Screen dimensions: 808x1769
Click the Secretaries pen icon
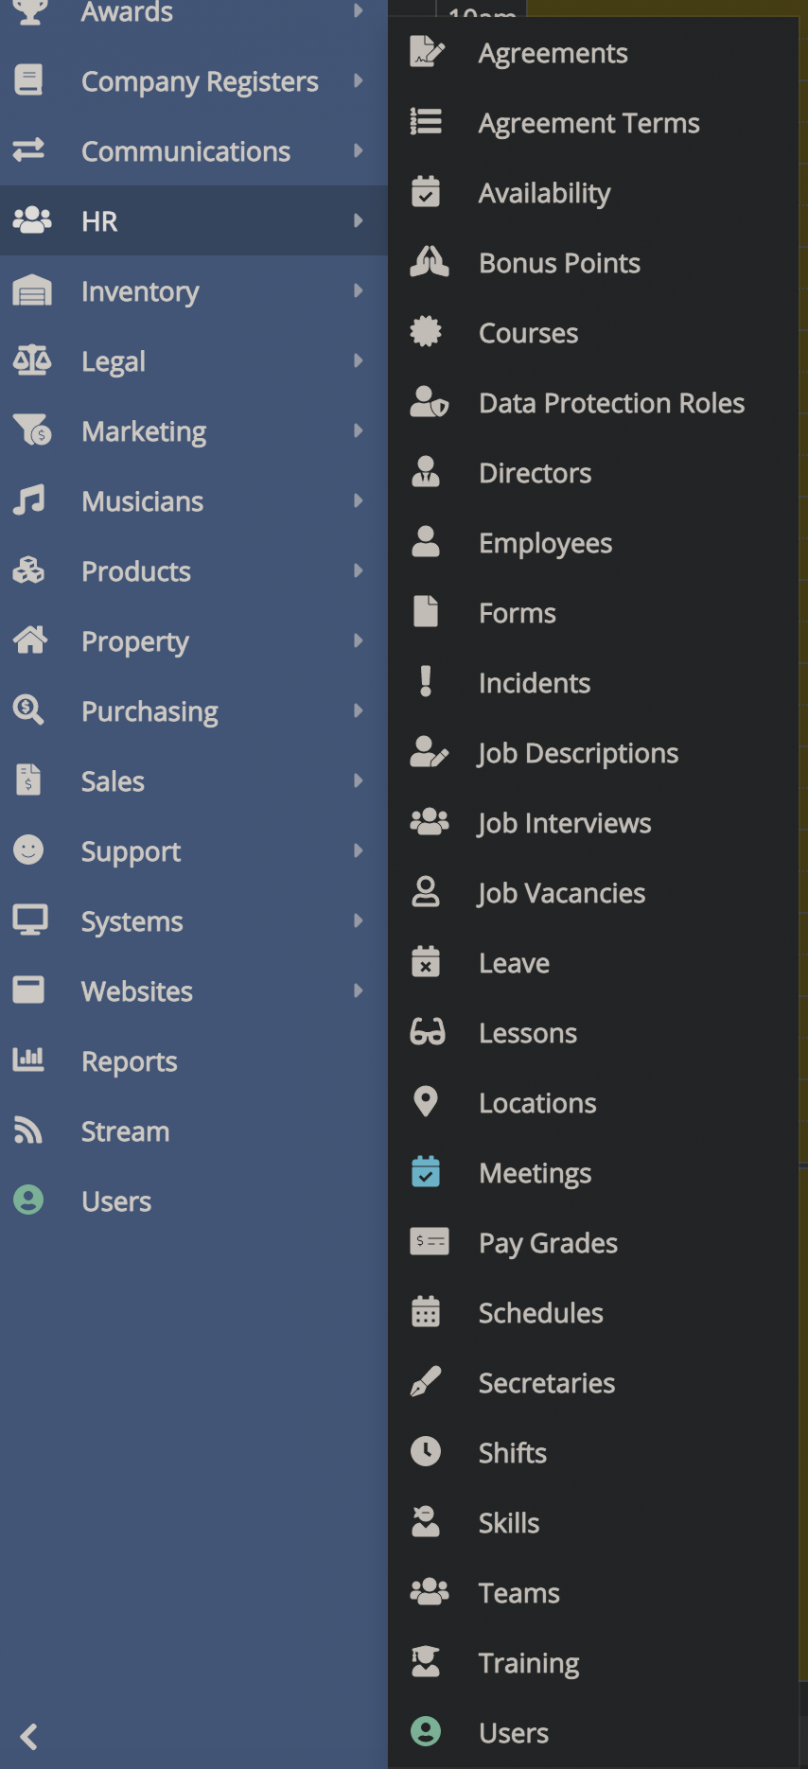point(426,1382)
